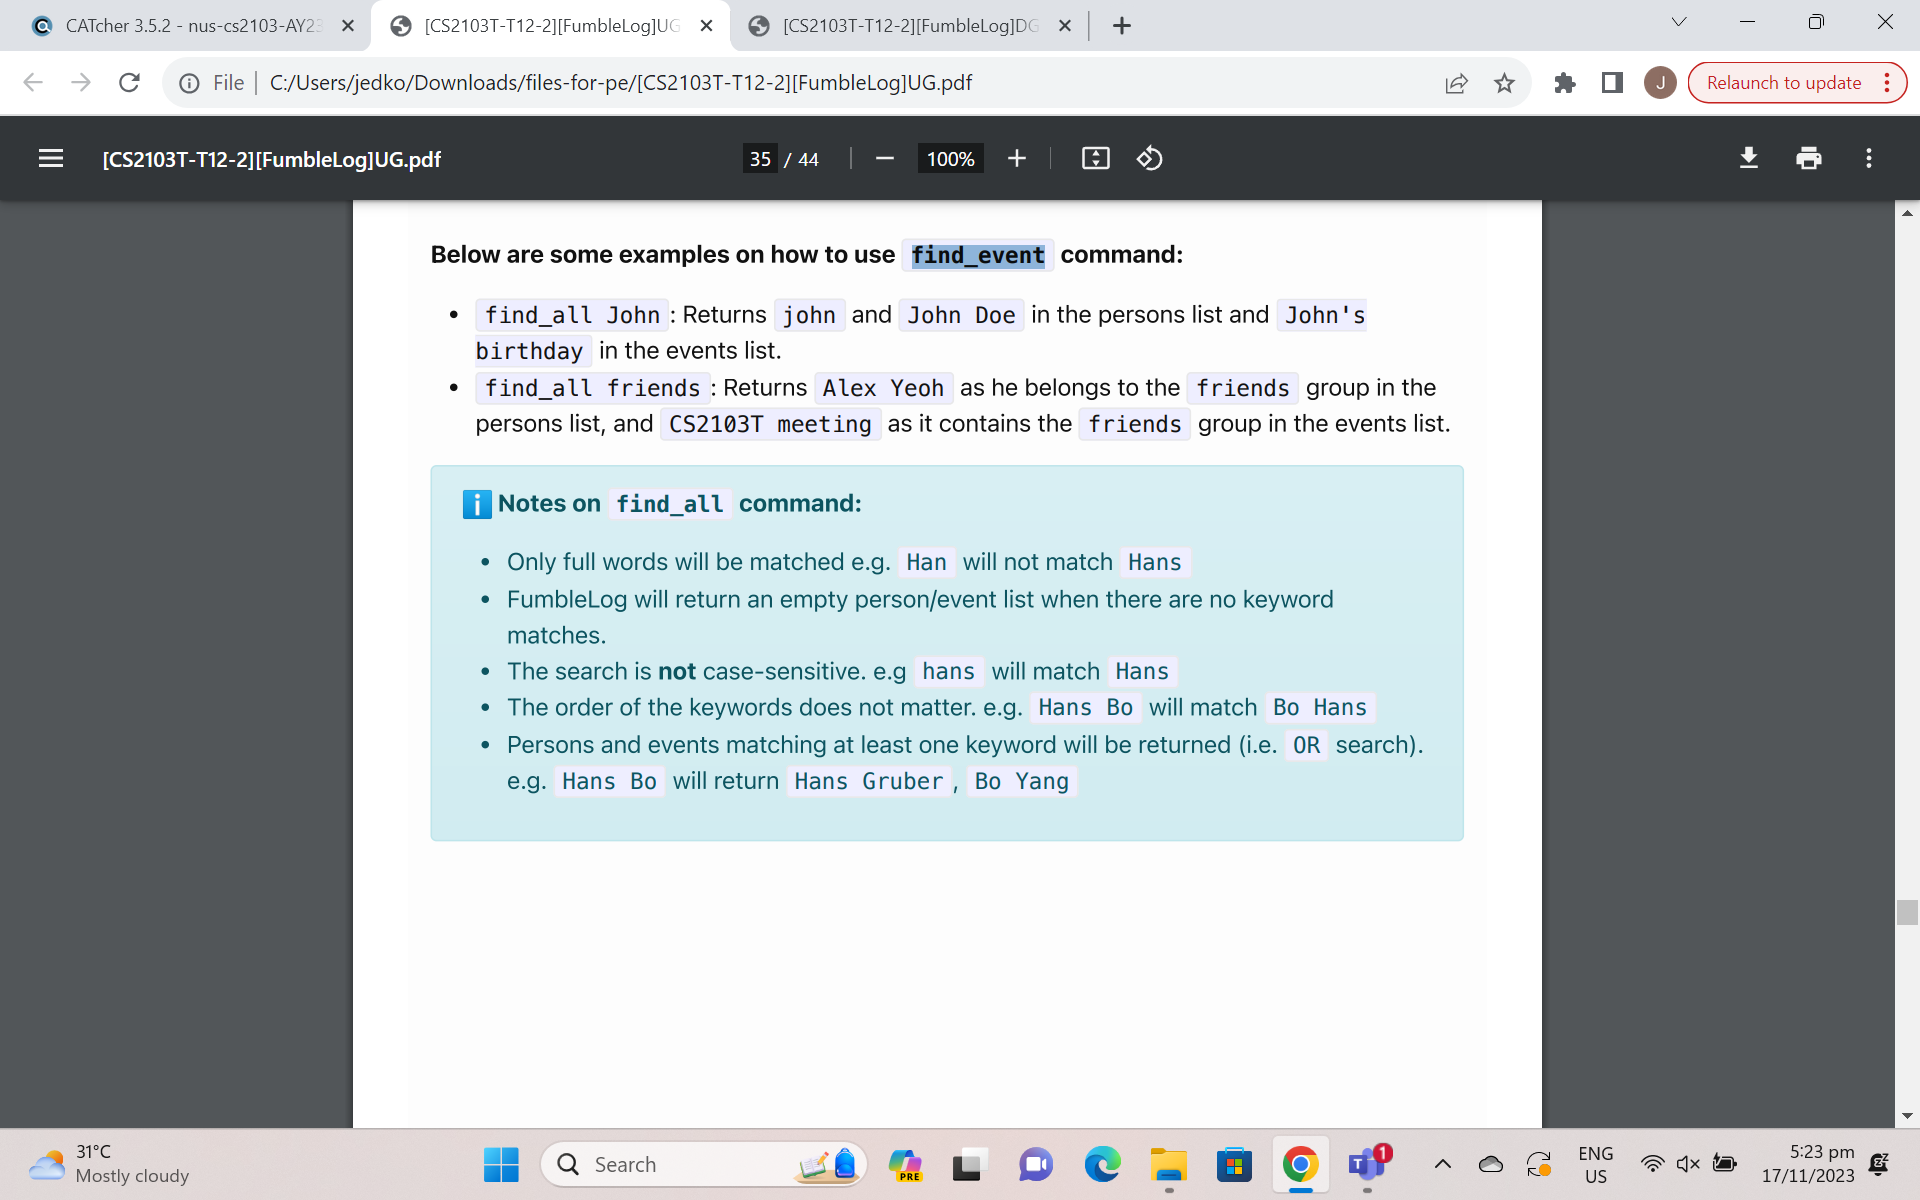The image size is (1920, 1200).
Task: Open the PDF viewer more actions menu
Action: tap(1868, 159)
